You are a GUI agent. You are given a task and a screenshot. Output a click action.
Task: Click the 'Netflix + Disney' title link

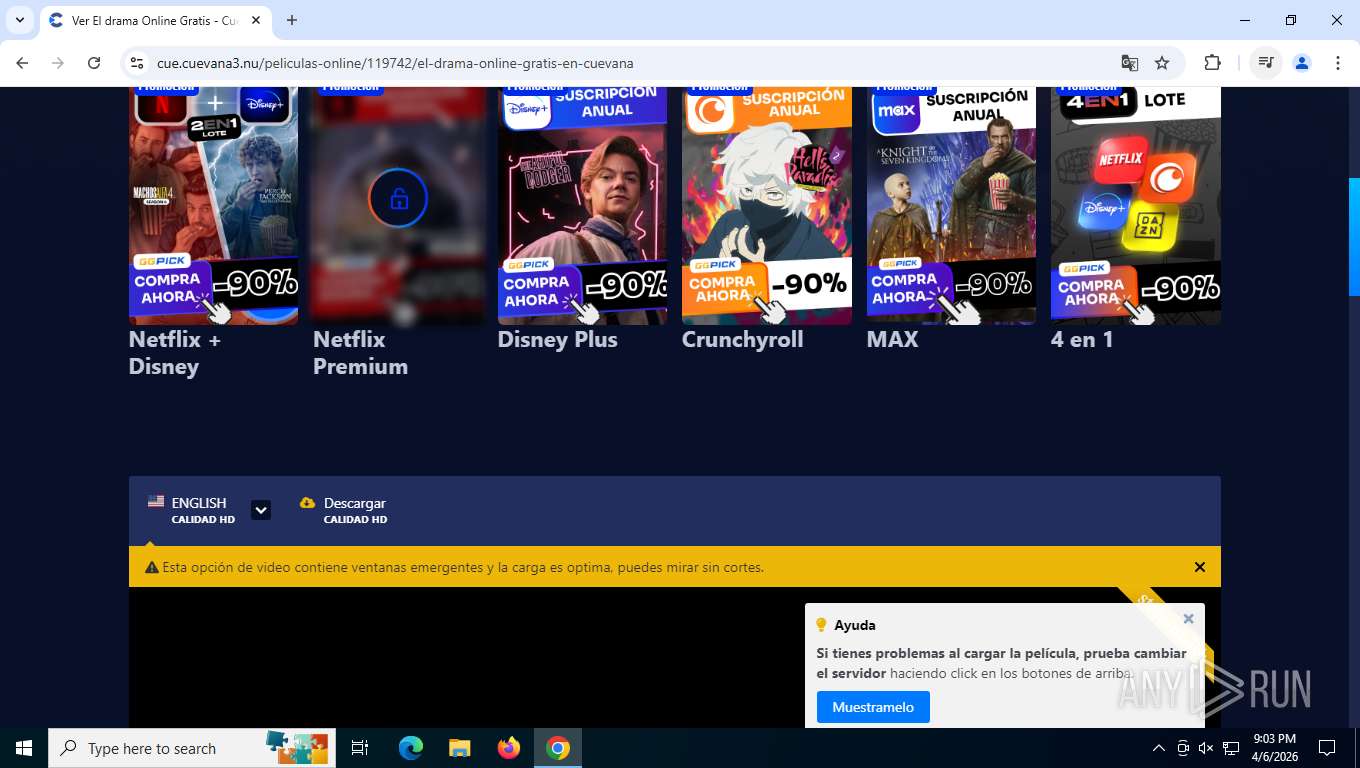click(175, 353)
